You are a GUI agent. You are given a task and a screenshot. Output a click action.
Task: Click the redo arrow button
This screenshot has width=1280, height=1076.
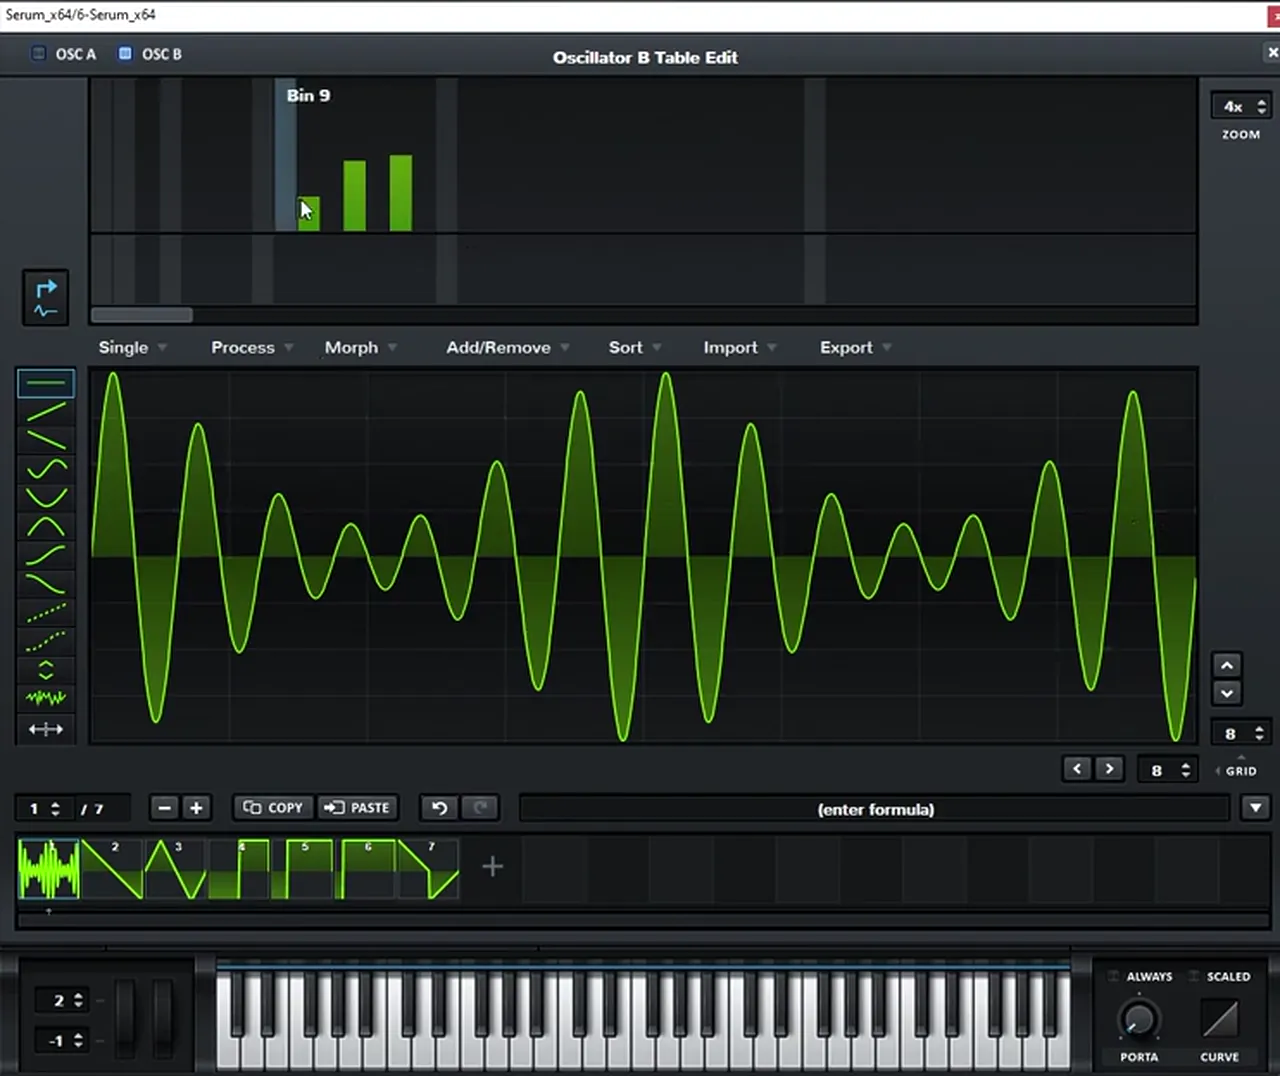coord(480,808)
